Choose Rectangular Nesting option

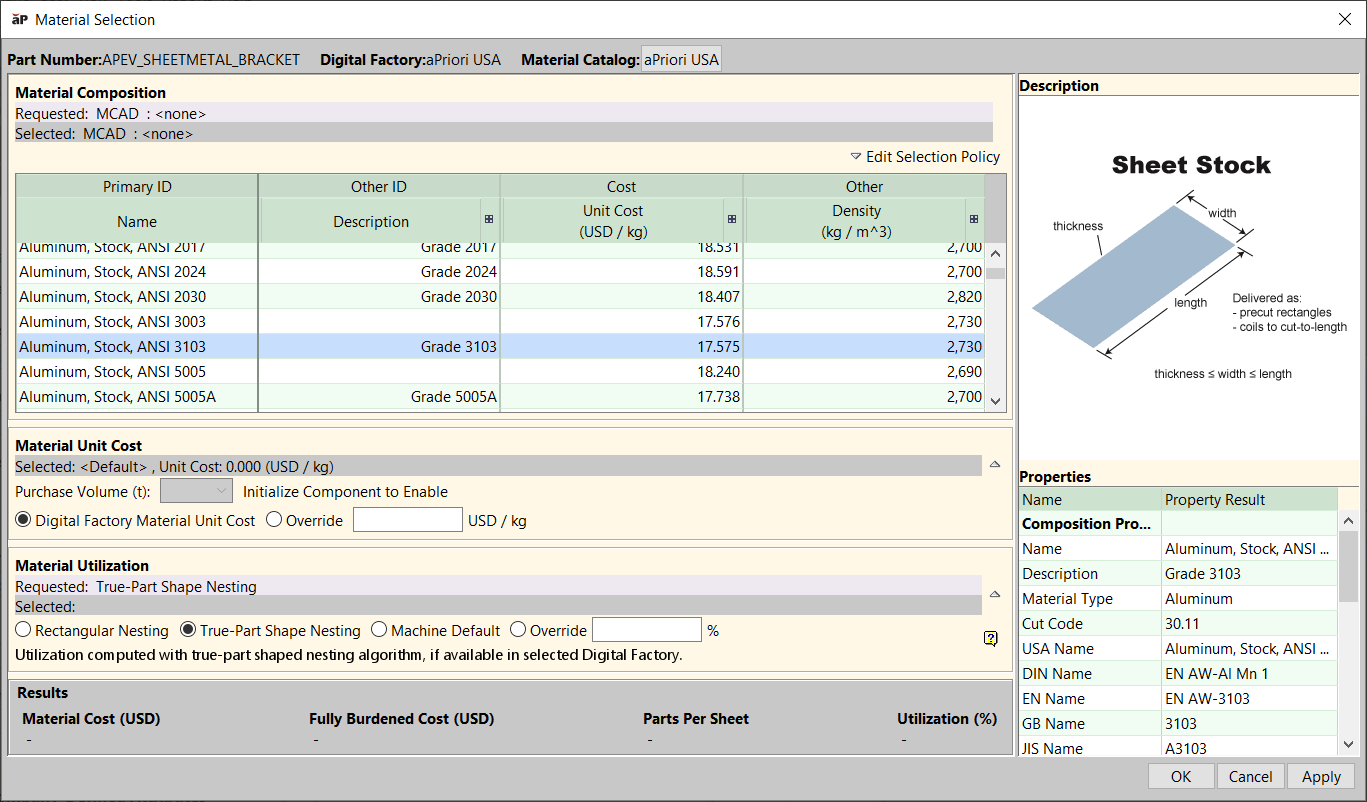coord(24,631)
